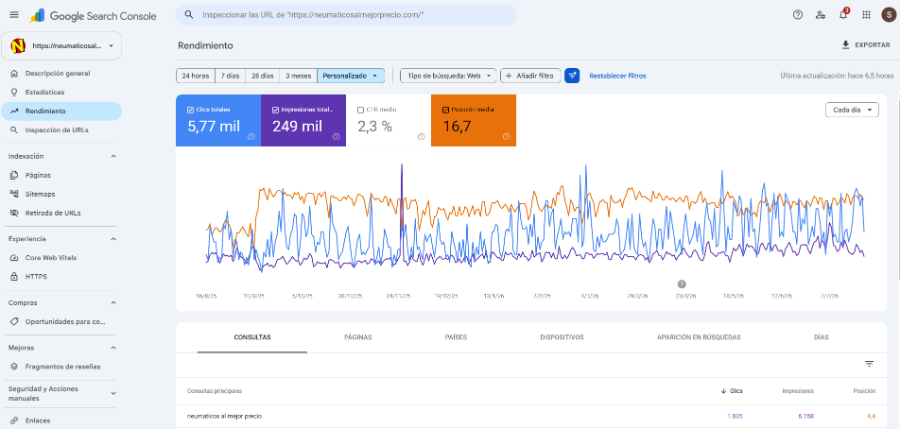Viewport: 900px width, 429px height.
Task: Sort table by Clics column
Action: coord(731,391)
